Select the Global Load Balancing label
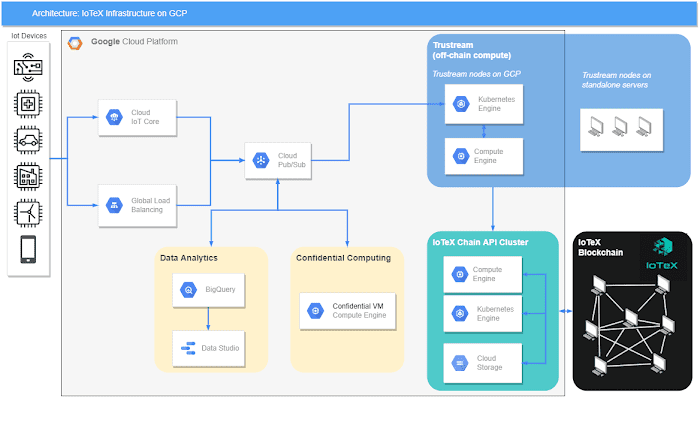 150,205
